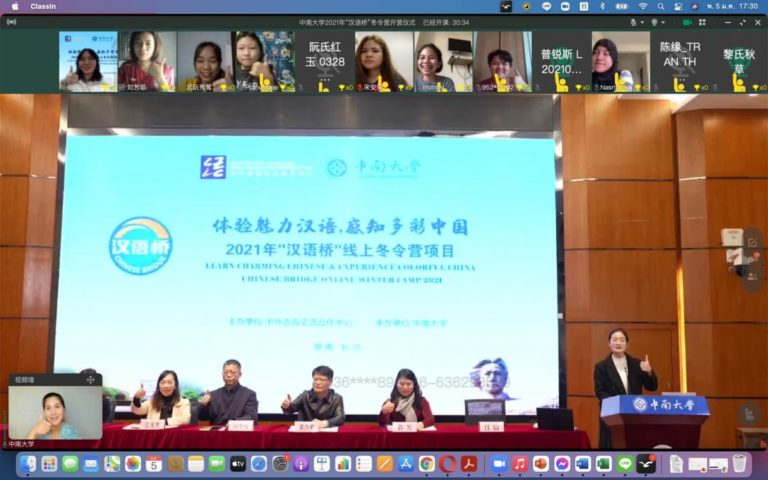Click the move handle on the 视频墙 window
This screenshot has width=768, height=480.
(x=91, y=380)
